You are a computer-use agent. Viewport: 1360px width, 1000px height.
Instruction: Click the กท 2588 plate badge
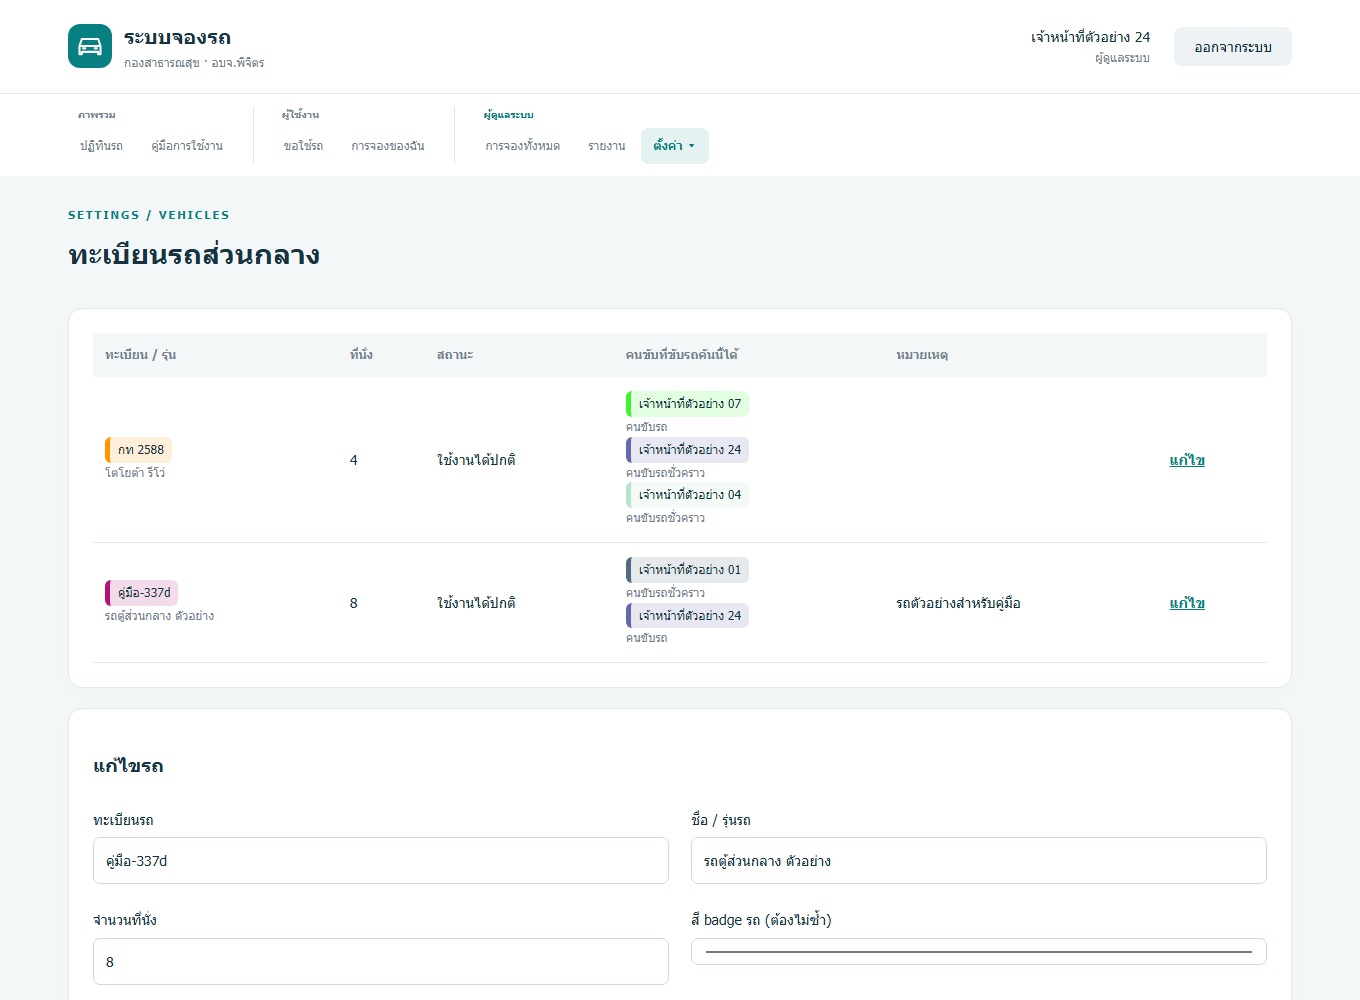138,450
